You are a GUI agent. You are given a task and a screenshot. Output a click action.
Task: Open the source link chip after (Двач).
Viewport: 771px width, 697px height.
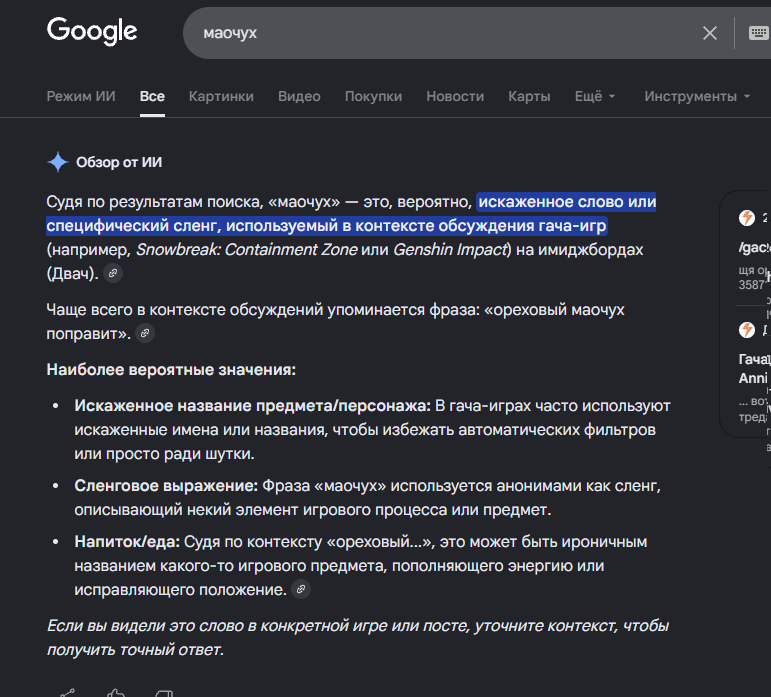click(x=113, y=273)
